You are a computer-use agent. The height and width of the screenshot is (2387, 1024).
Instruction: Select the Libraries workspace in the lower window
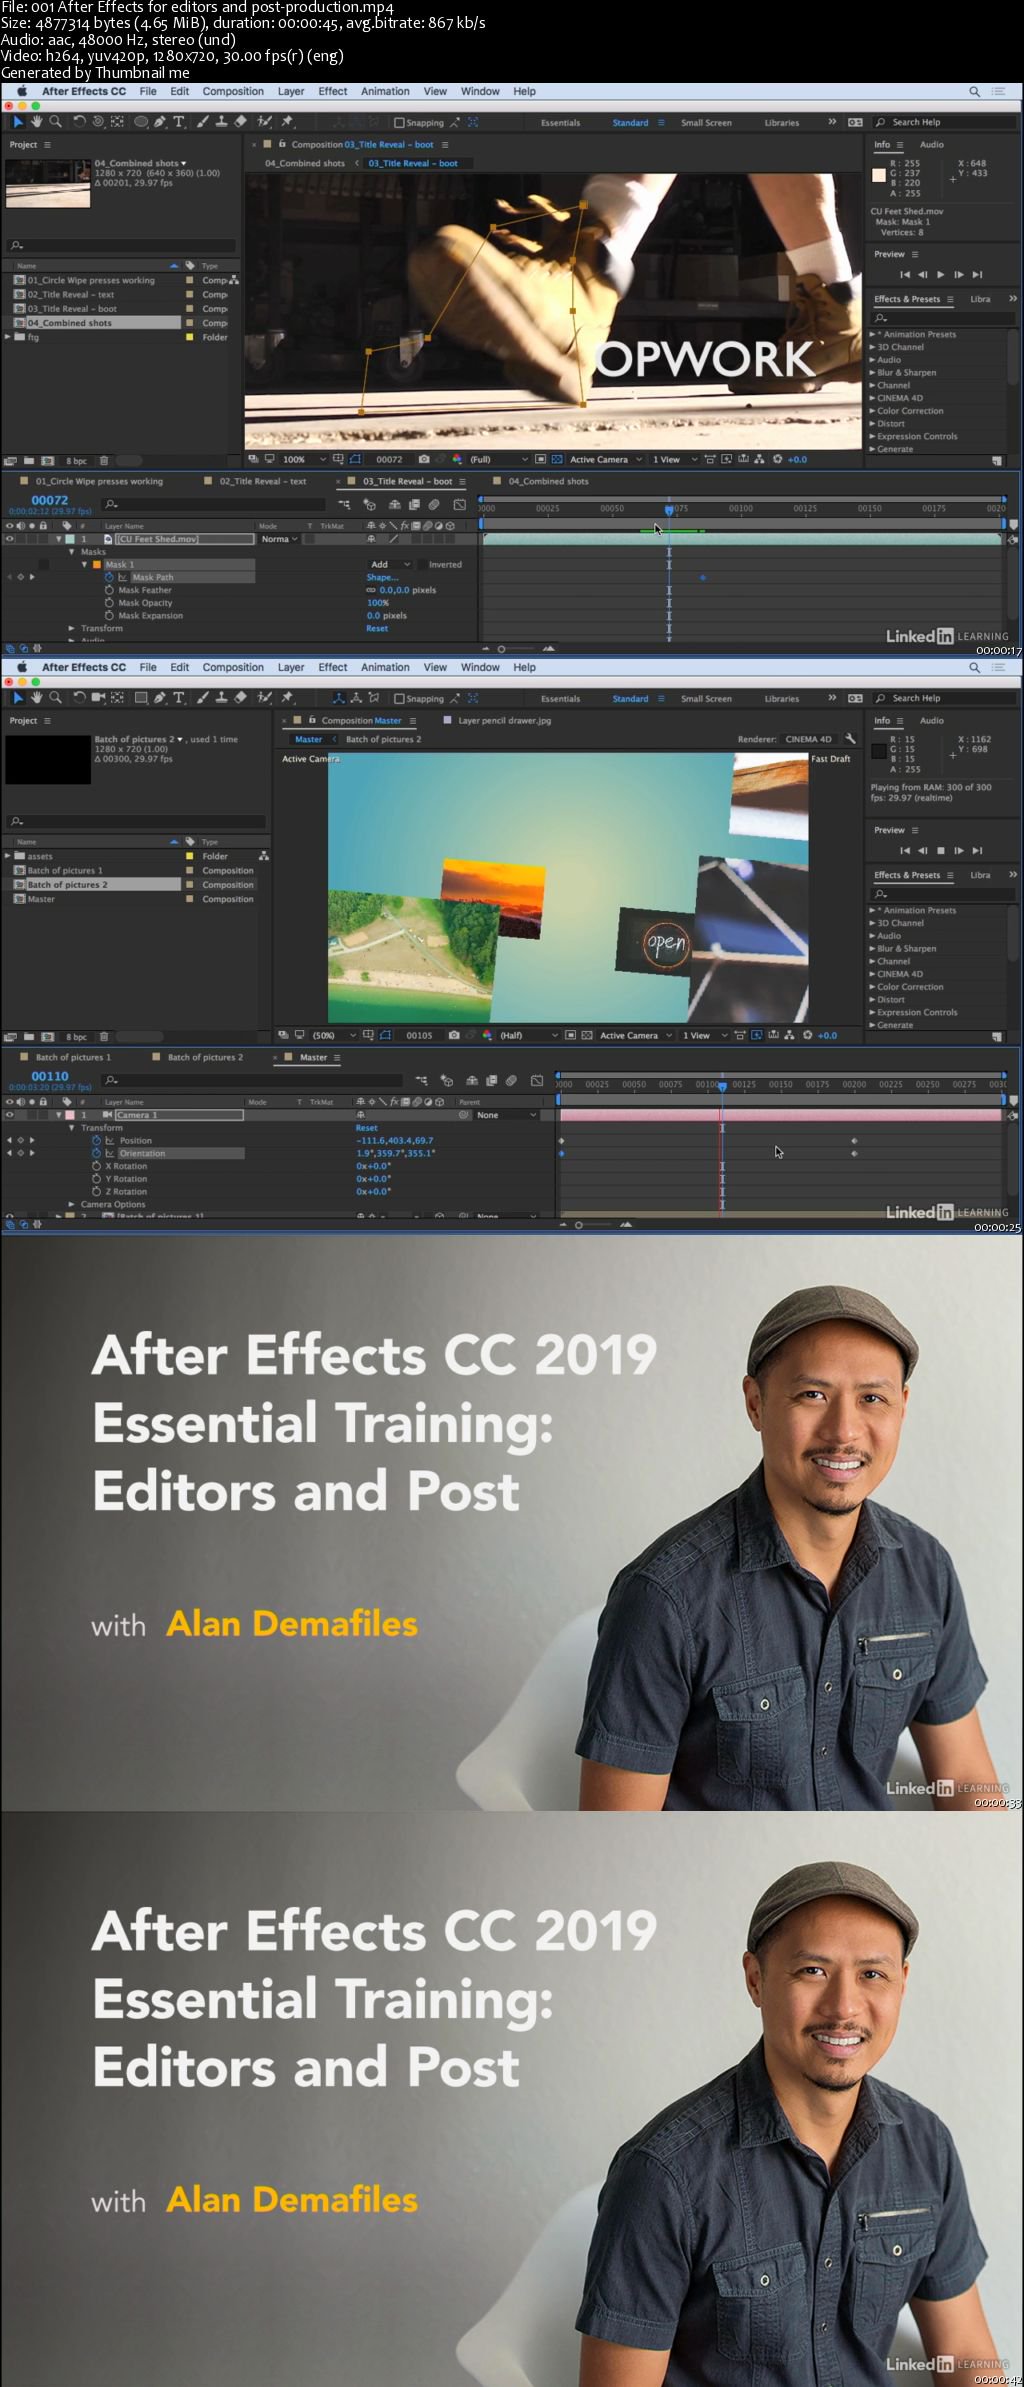coord(781,699)
